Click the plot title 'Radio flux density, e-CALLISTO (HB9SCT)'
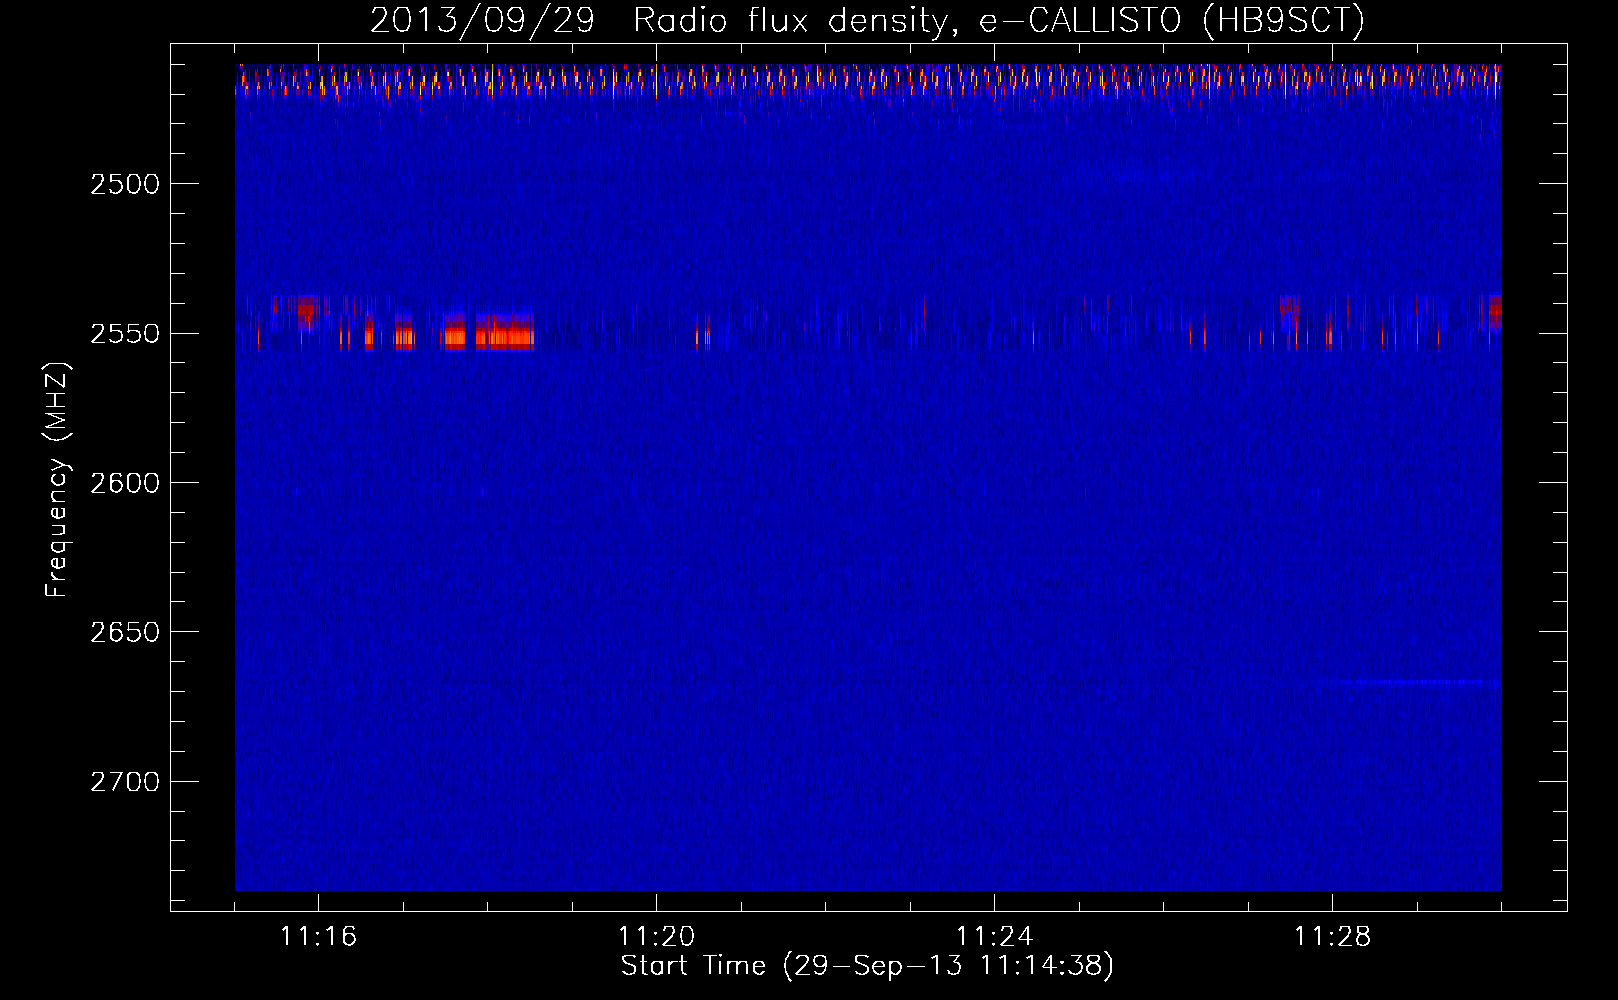 tap(999, 20)
